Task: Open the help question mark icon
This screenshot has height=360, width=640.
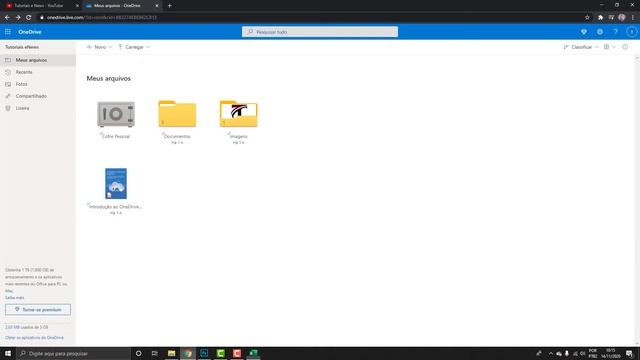Action: tap(616, 32)
